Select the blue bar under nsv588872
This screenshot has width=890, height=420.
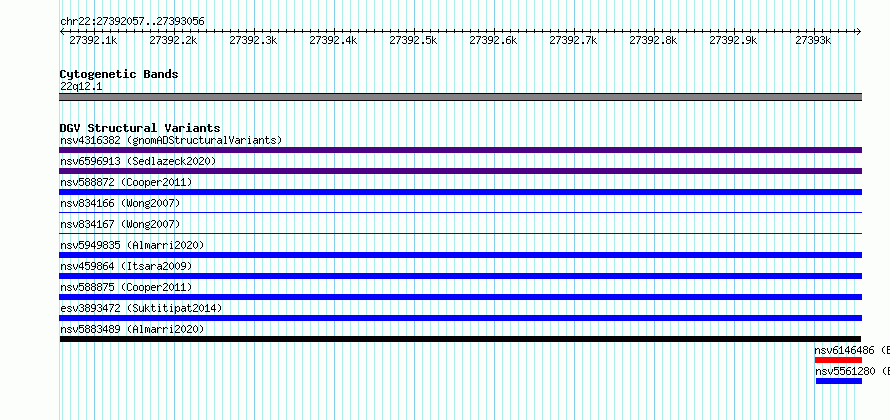point(460,192)
